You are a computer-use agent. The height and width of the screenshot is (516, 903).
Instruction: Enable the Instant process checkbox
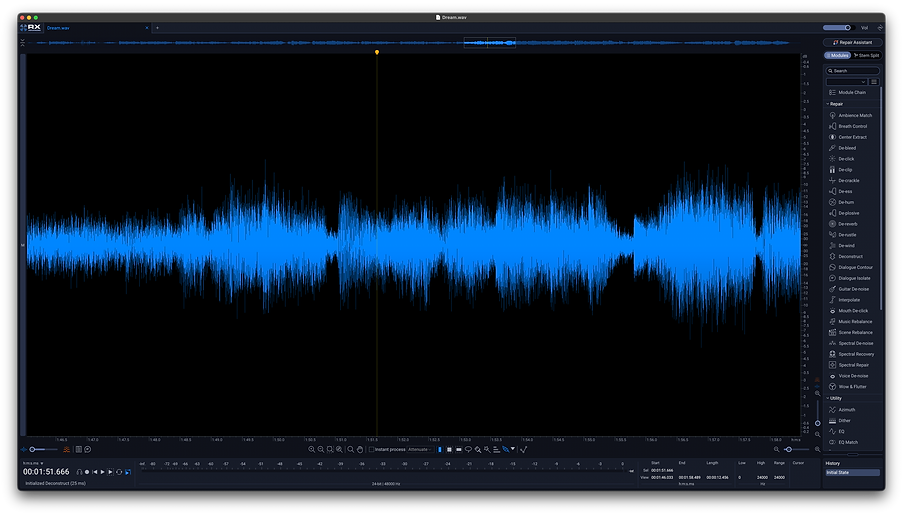[x=371, y=449]
